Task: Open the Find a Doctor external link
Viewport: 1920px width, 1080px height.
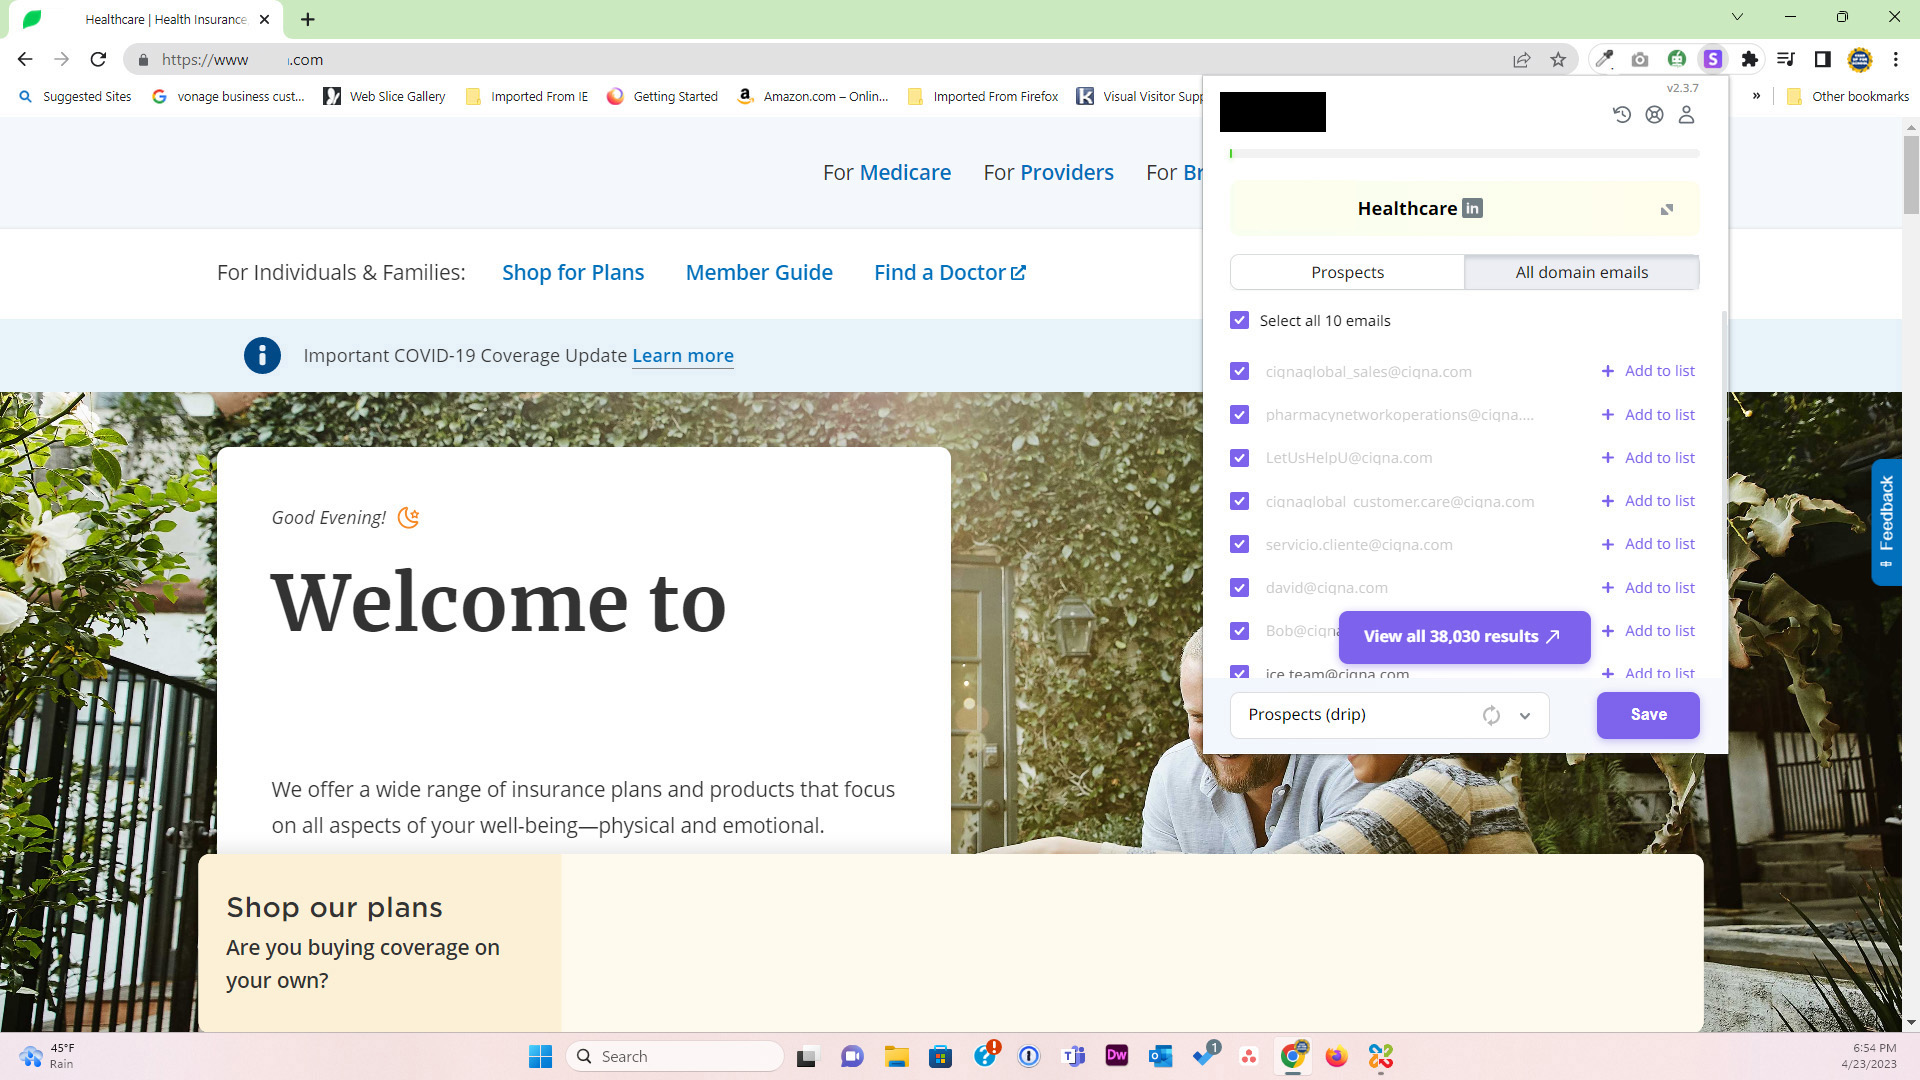Action: [x=948, y=272]
